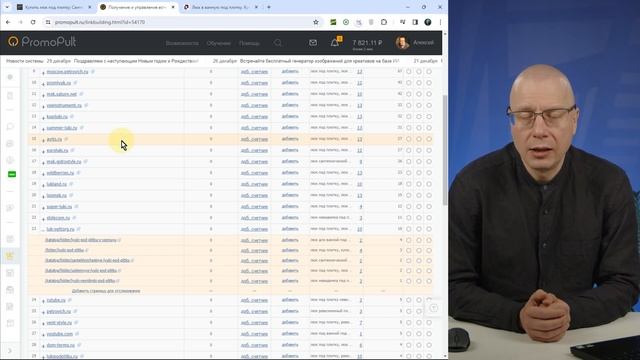Expand the youtube.com domain row

click(x=43, y=335)
